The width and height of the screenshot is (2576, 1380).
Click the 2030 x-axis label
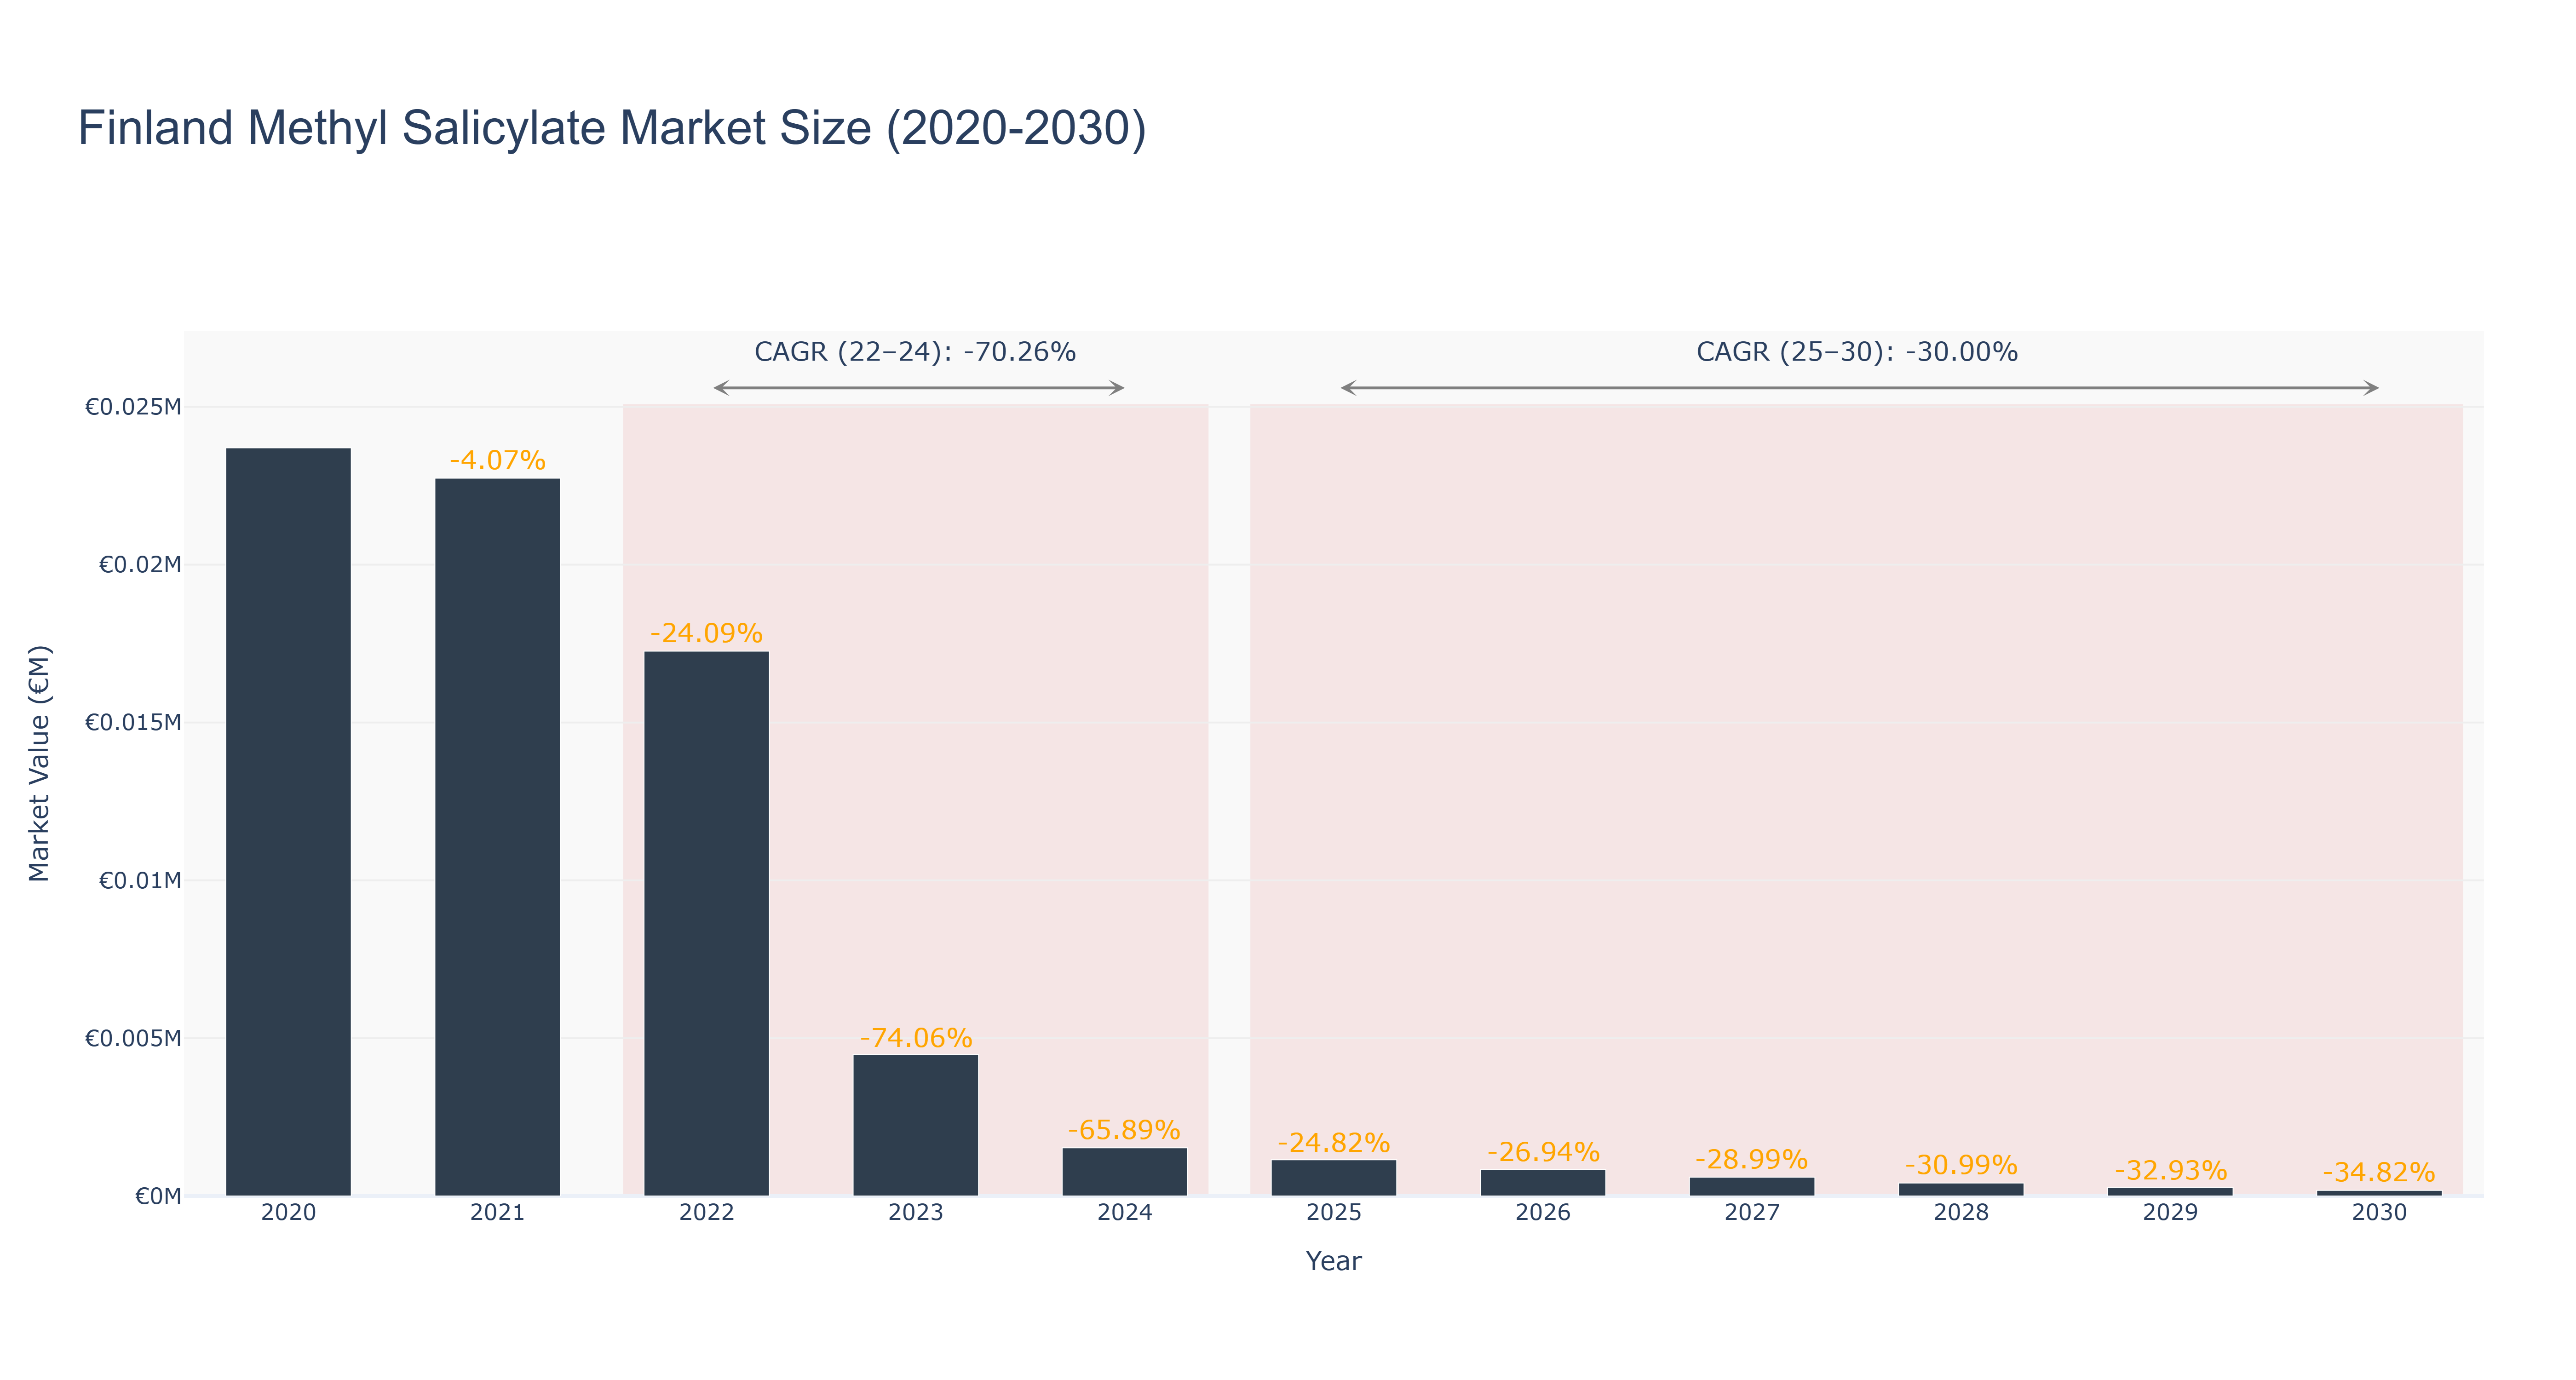coord(2379,1213)
